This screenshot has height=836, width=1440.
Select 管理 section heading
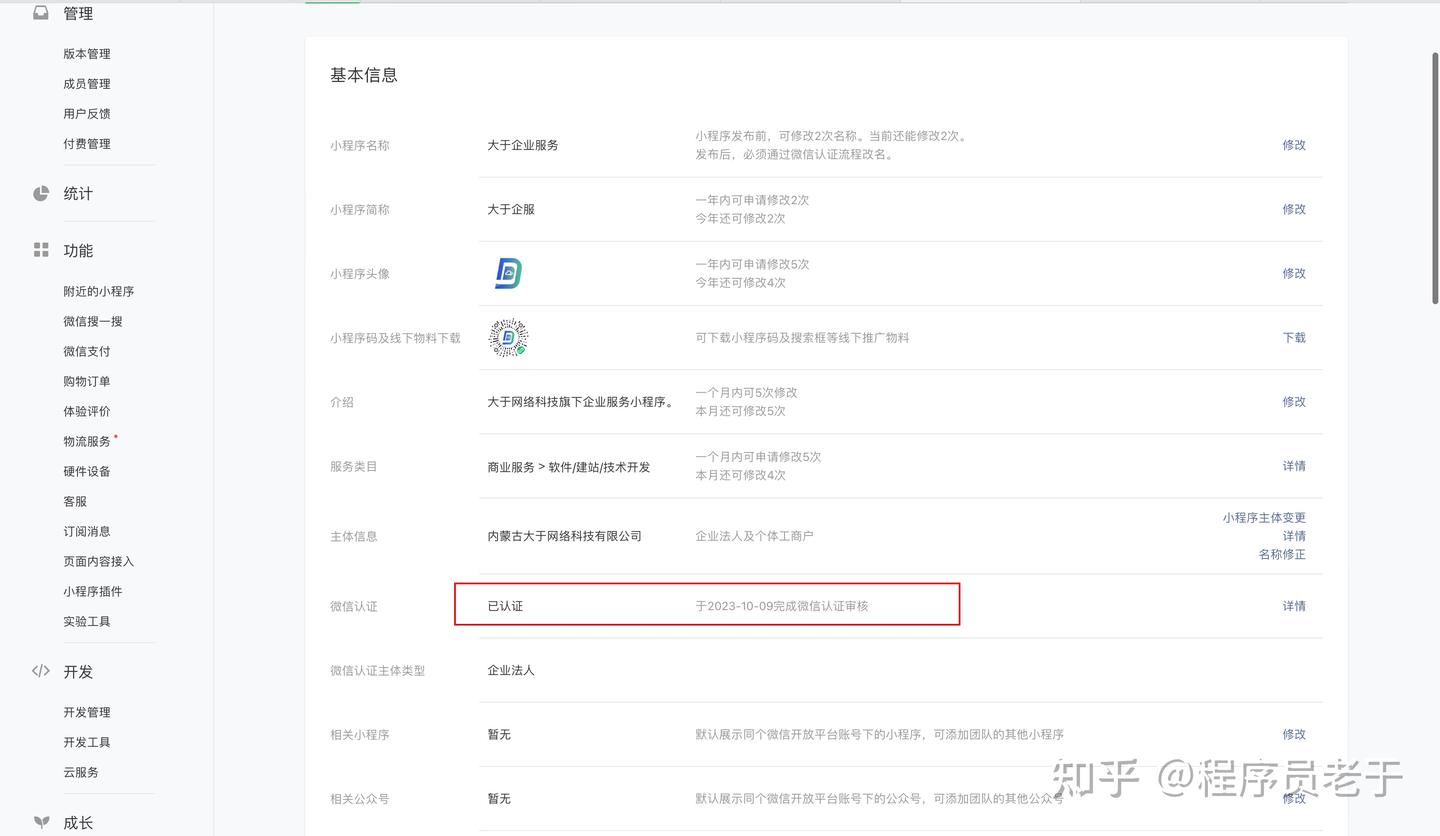[x=78, y=14]
